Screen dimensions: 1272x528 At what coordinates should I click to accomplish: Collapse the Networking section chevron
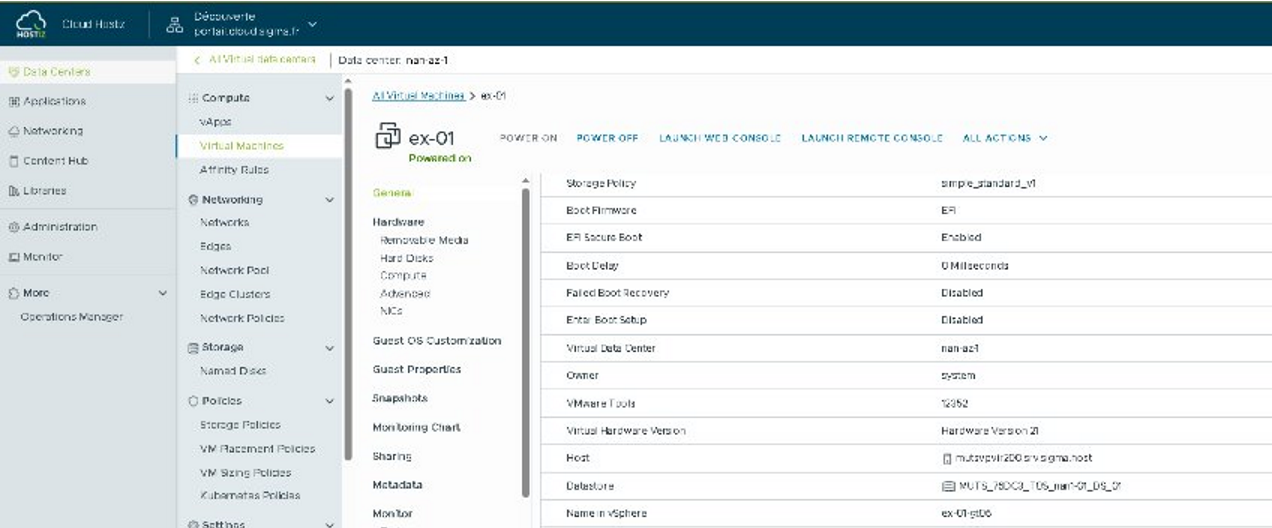(x=330, y=200)
